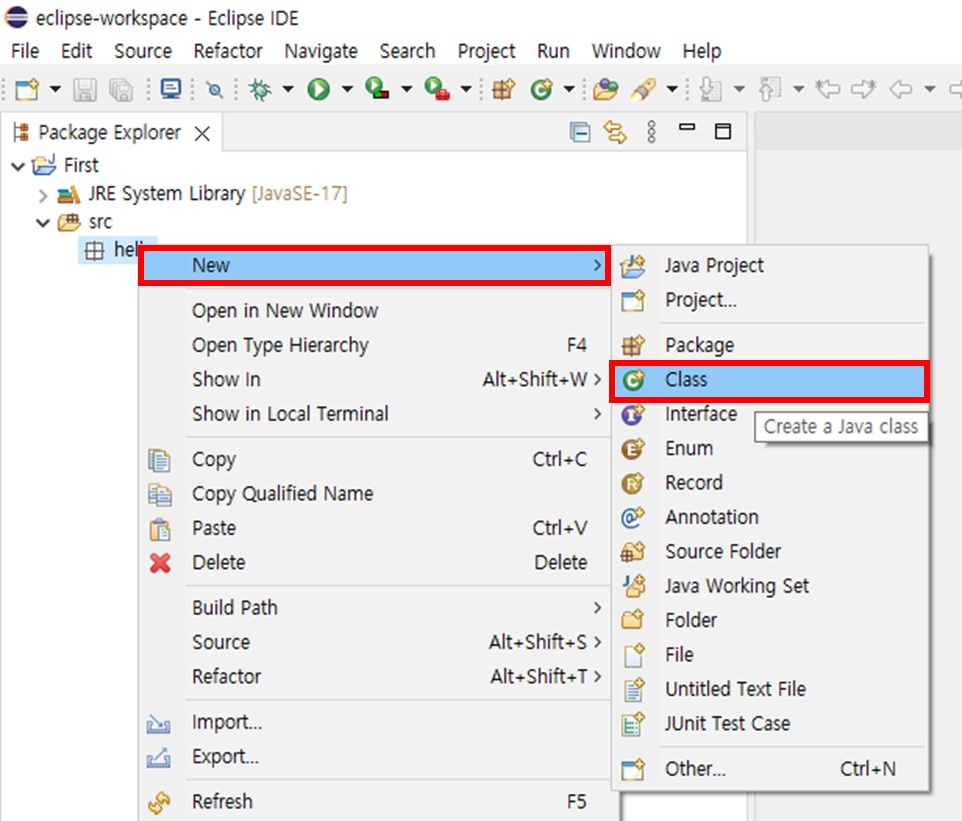Select Copy Qualified Name entry

pos(374,494)
